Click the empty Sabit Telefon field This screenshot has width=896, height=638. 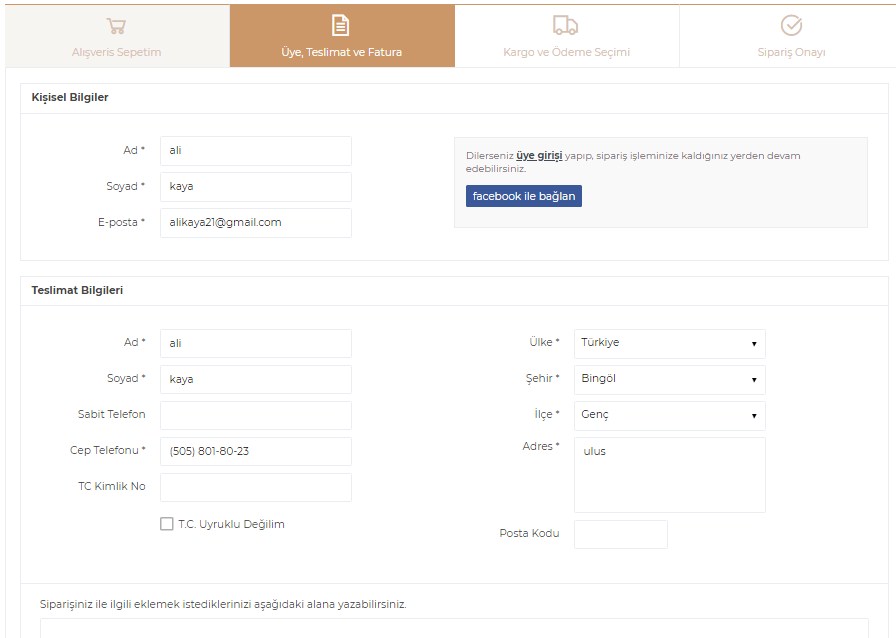coord(256,415)
